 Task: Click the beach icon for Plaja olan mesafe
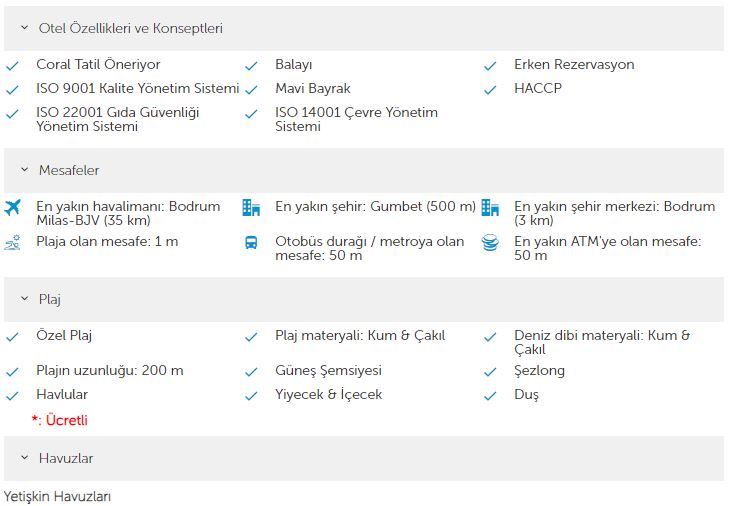(x=12, y=243)
